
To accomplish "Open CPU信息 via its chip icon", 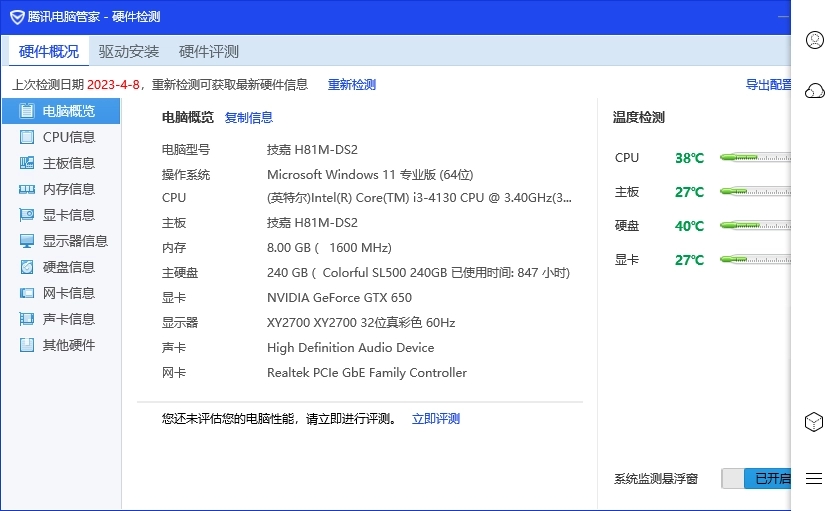I will pyautogui.click(x=26, y=137).
